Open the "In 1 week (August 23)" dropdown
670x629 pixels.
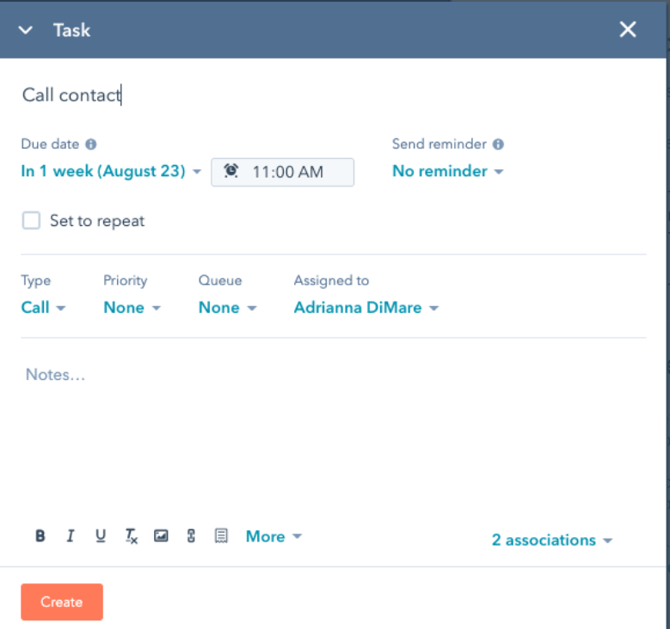pos(111,171)
